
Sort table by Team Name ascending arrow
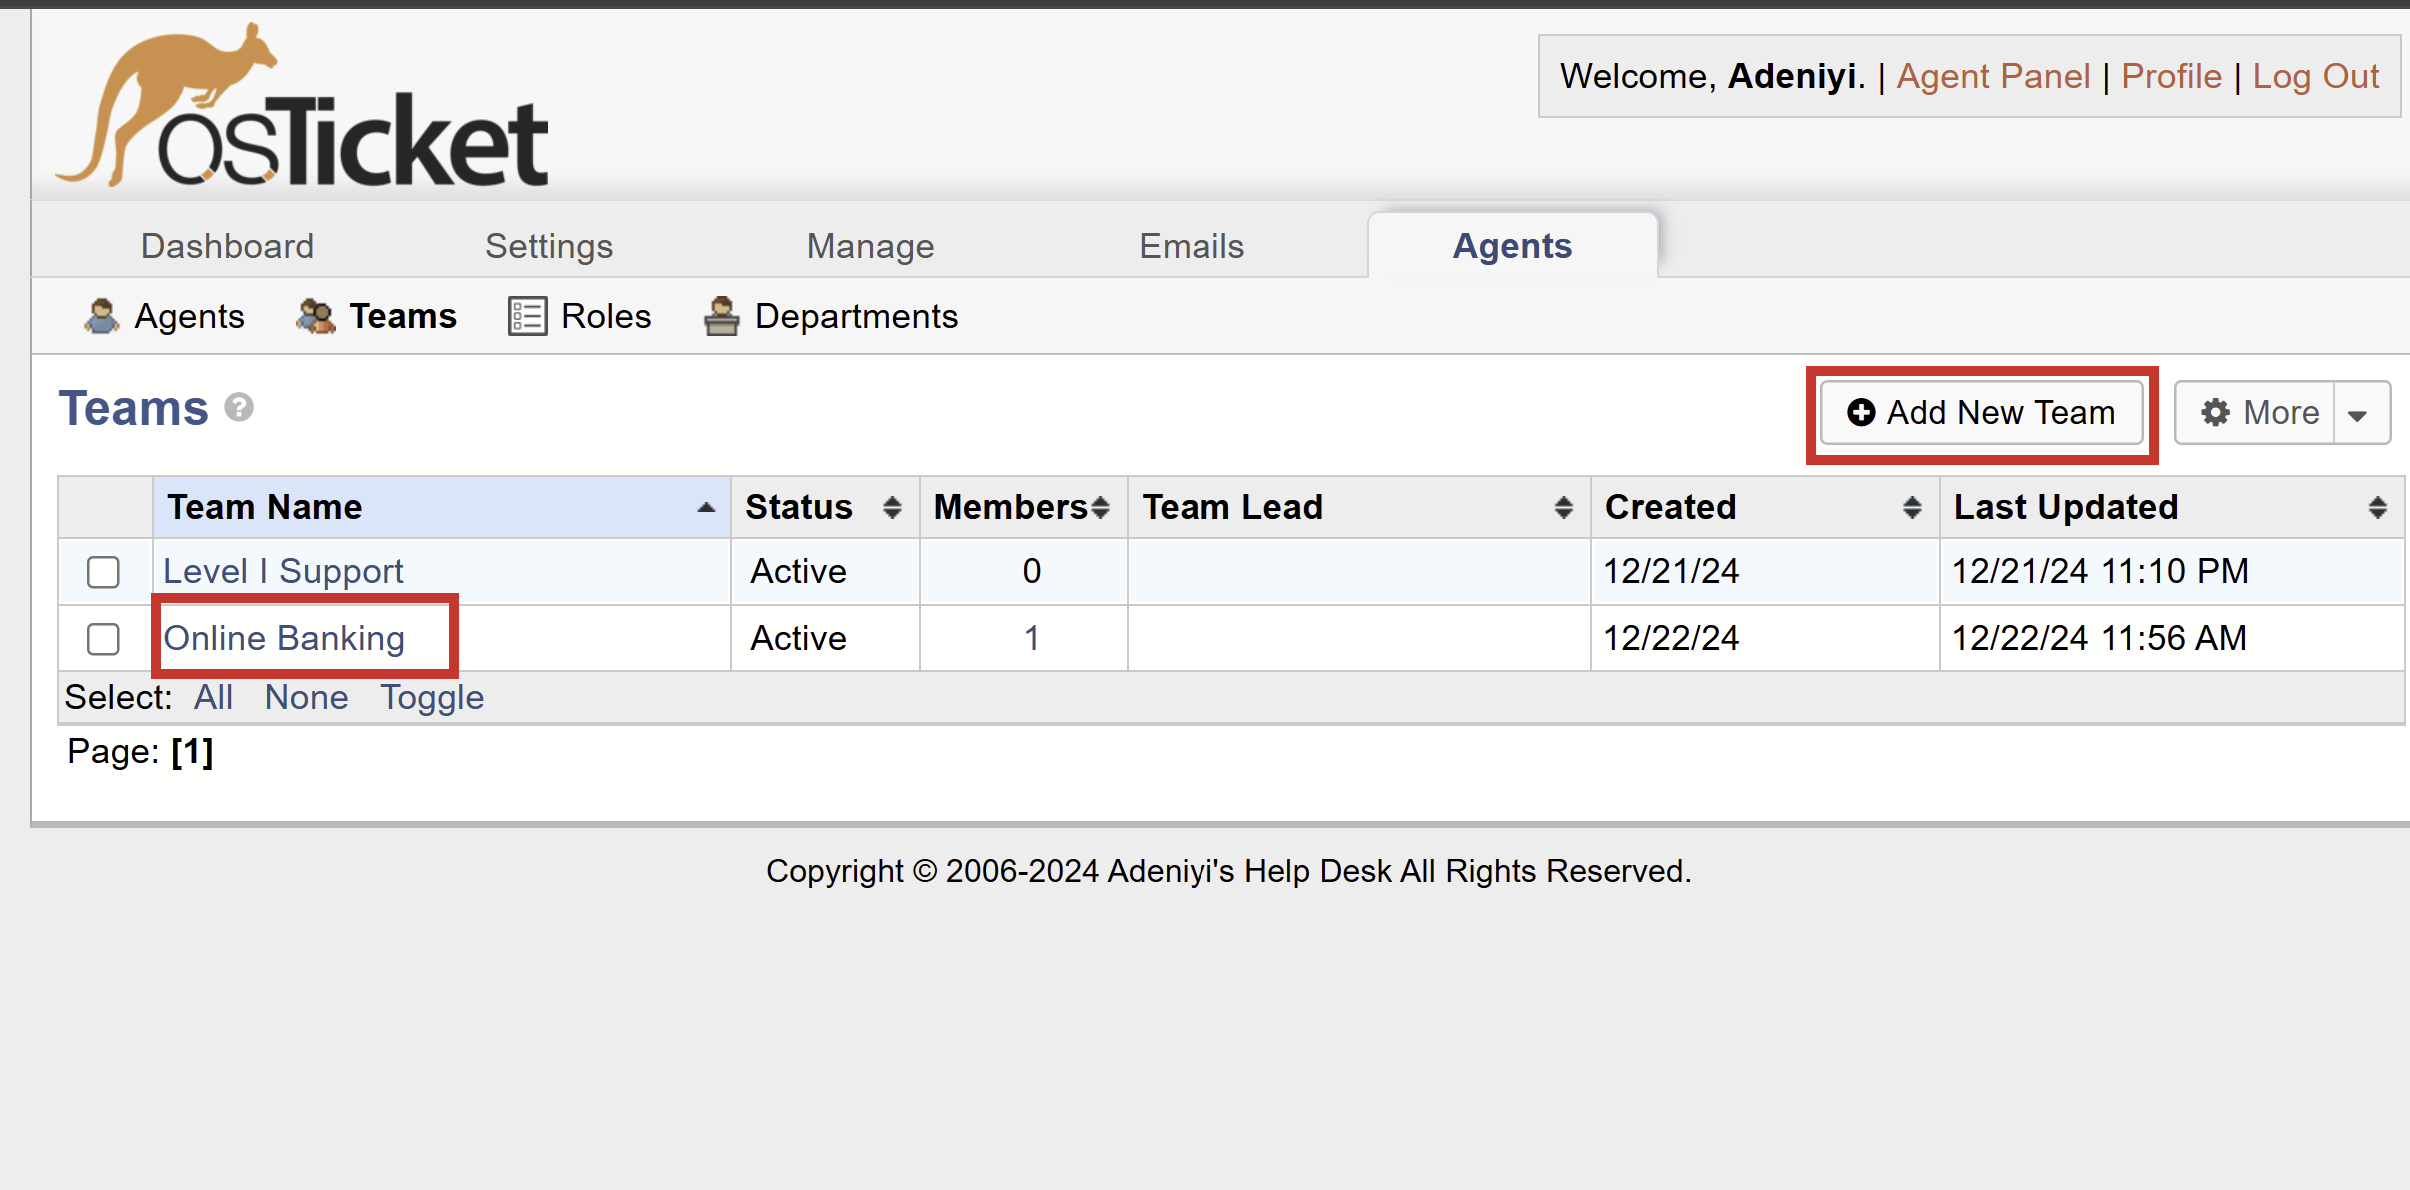706,508
